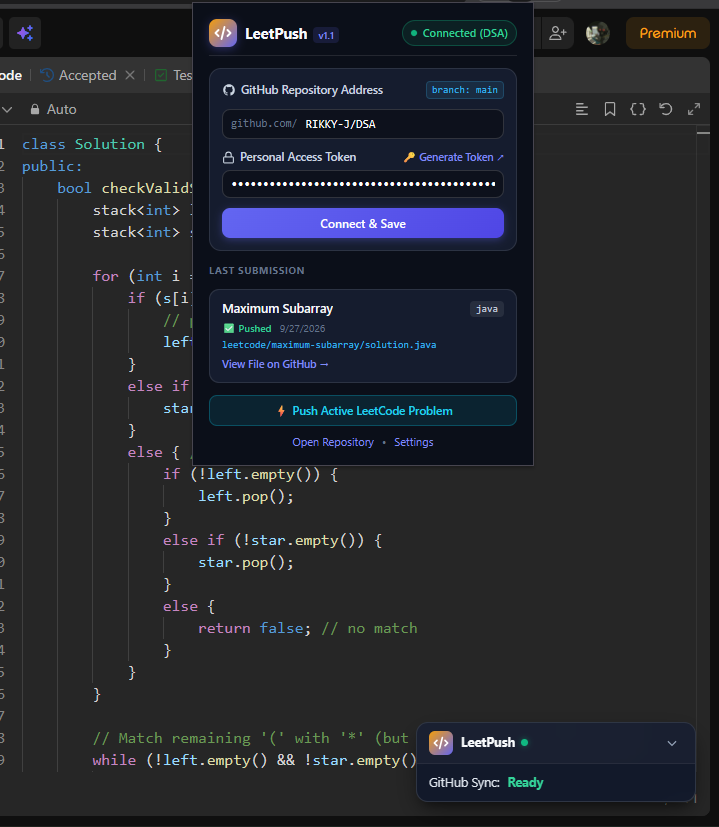
Task: Click the LAST SUBMISSION heading
Action: click(256, 271)
